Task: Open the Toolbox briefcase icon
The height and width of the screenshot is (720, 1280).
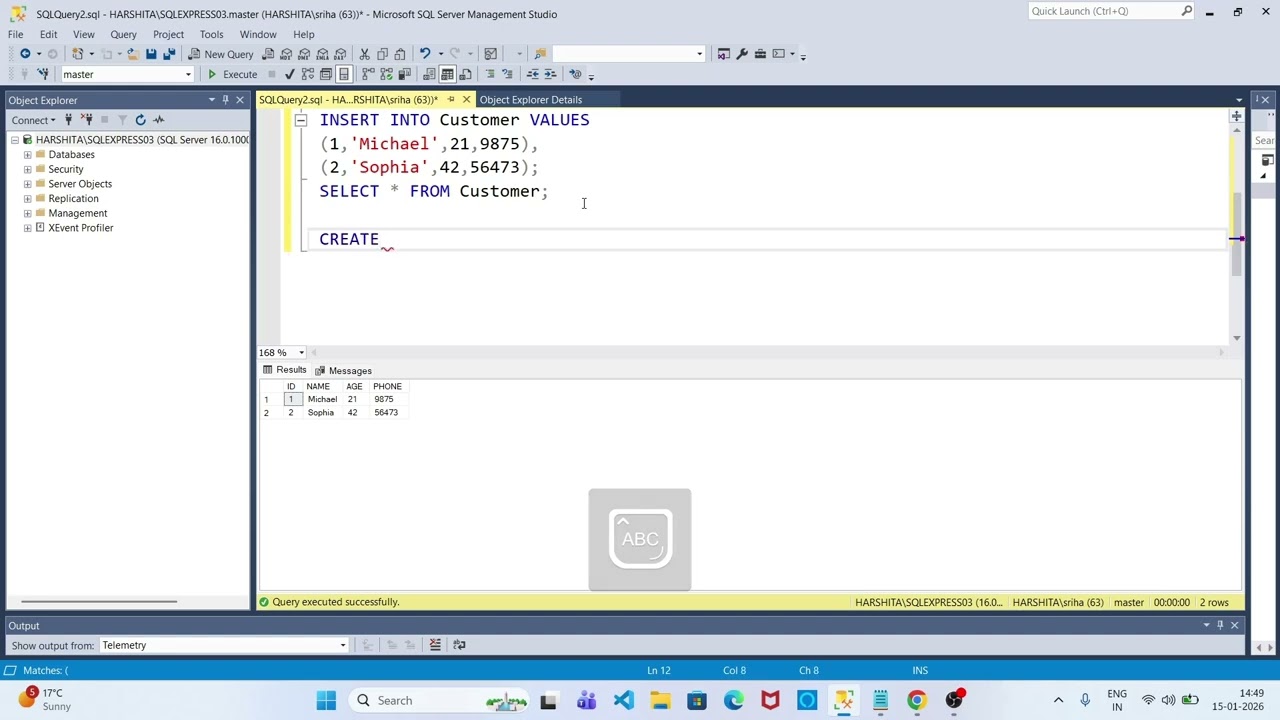Action: point(760,54)
